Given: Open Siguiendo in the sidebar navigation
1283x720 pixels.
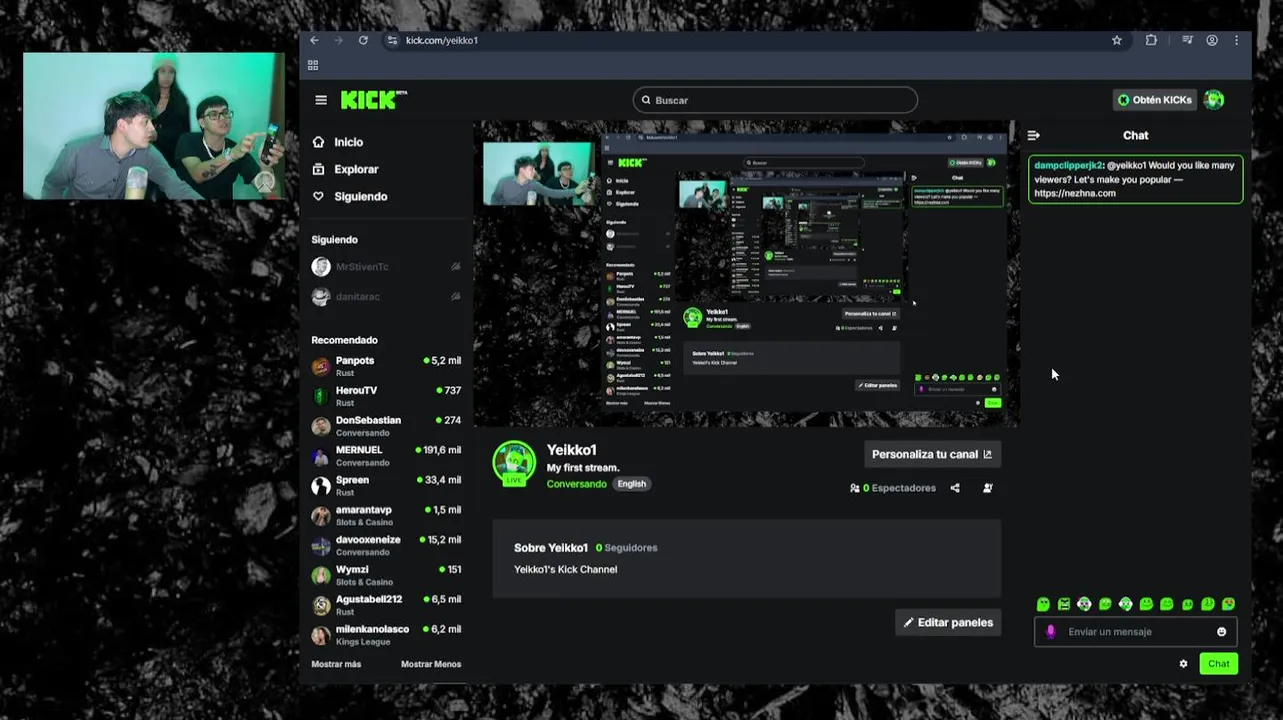Looking at the screenshot, I should (350, 196).
